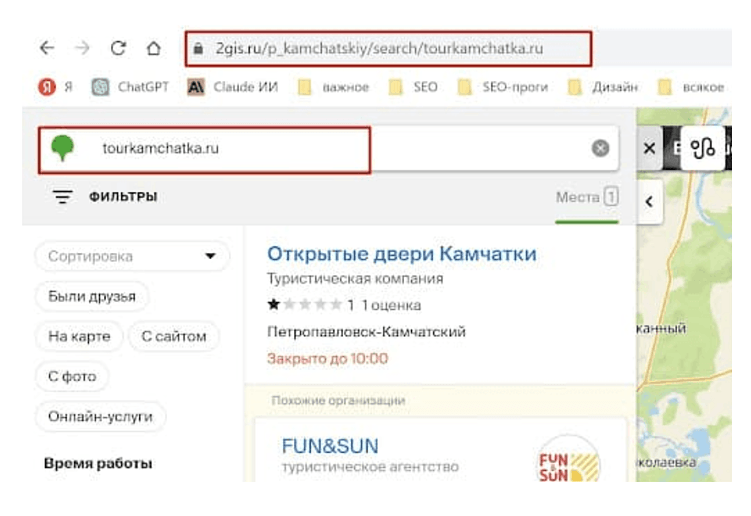Viewport: 751px width, 516px height.
Task: Click the Туристическая компания category text
Action: point(355,279)
